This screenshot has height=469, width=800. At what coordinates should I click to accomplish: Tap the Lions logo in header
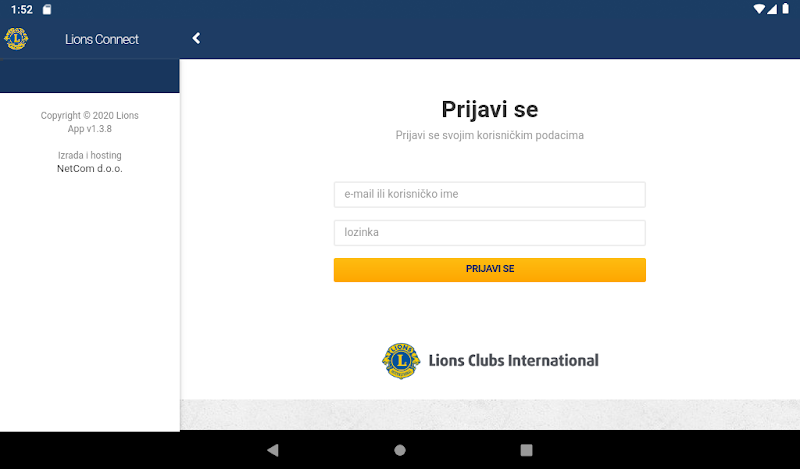tap(16, 39)
